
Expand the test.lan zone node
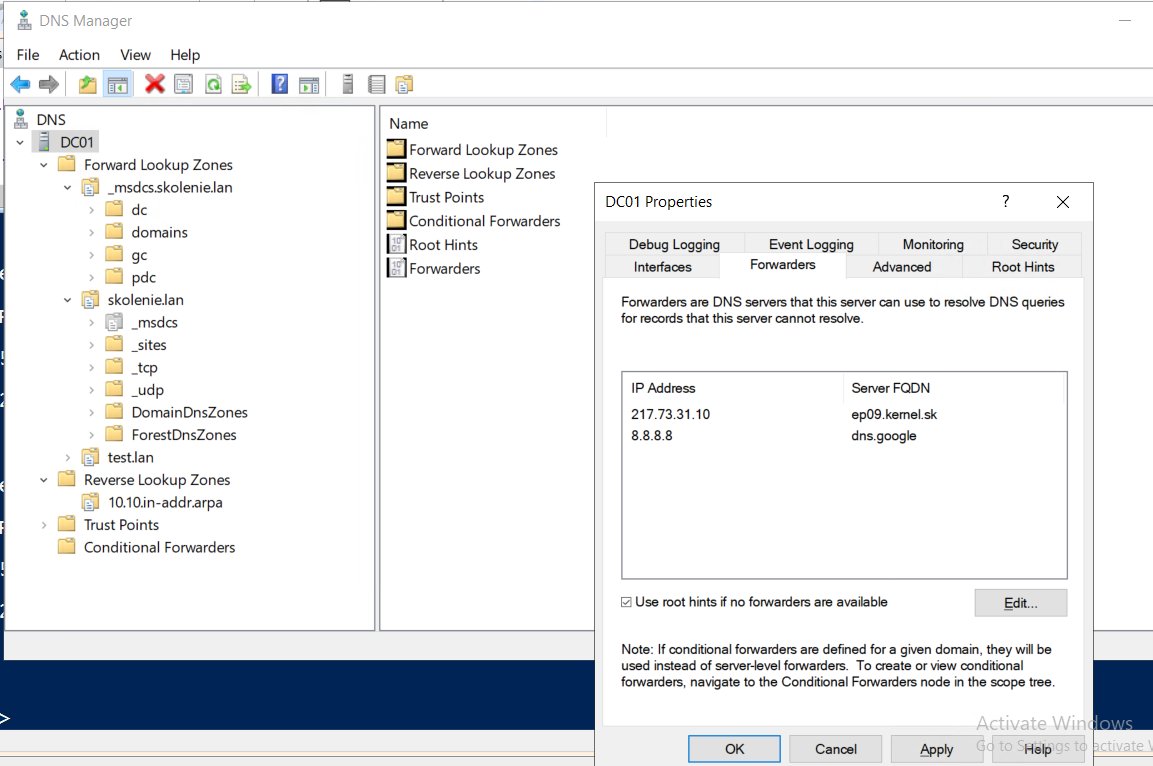click(x=68, y=457)
